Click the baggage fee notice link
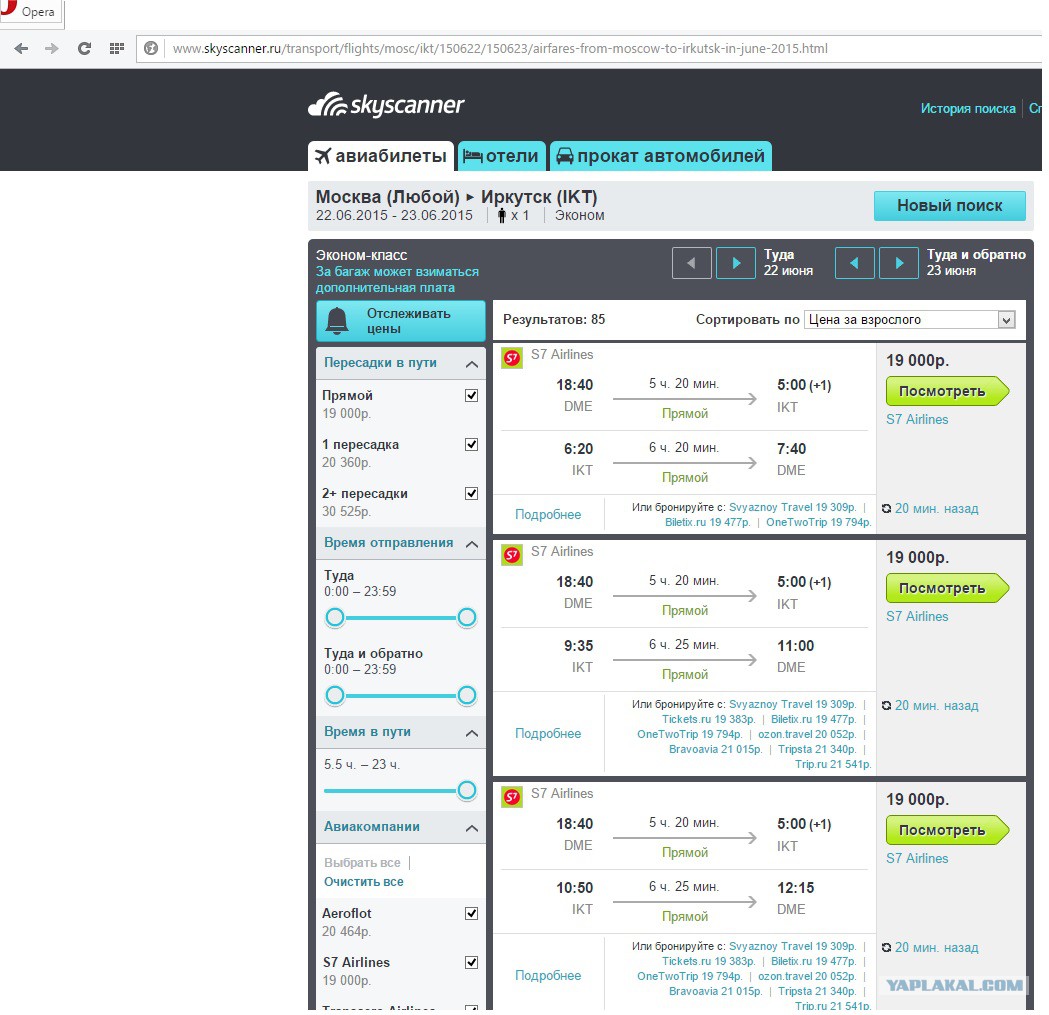 (397, 280)
